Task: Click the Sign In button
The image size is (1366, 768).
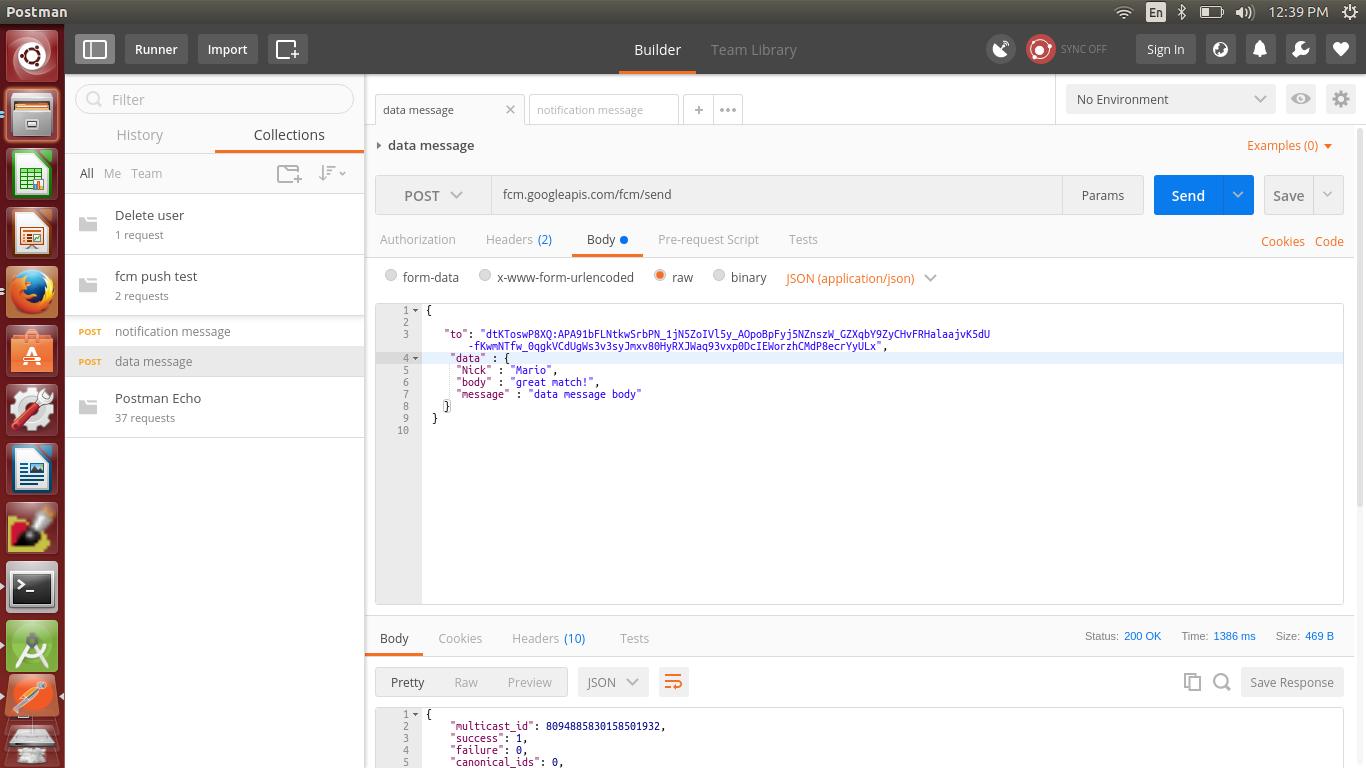Action: (1165, 49)
